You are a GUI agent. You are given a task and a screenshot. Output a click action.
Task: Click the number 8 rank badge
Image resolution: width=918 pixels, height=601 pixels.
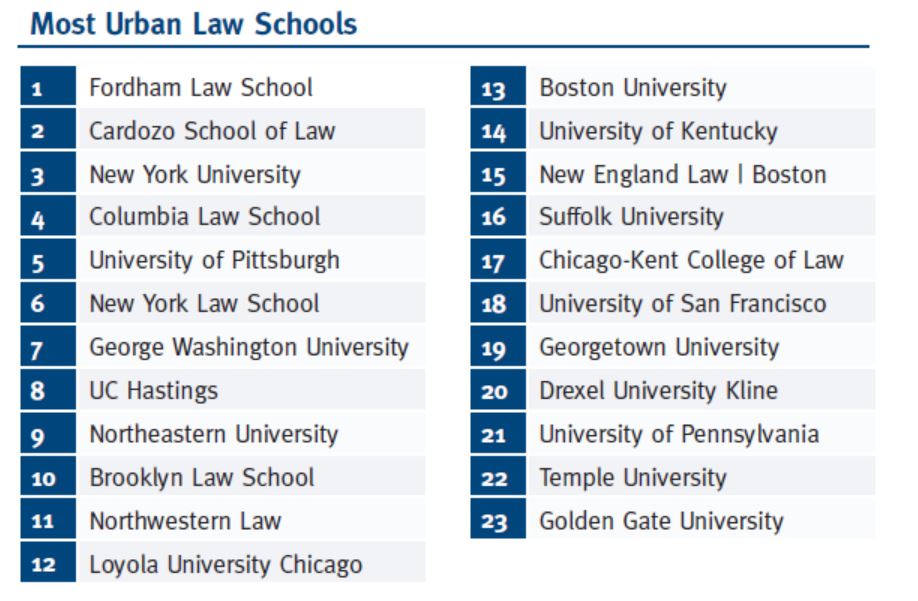click(x=48, y=389)
